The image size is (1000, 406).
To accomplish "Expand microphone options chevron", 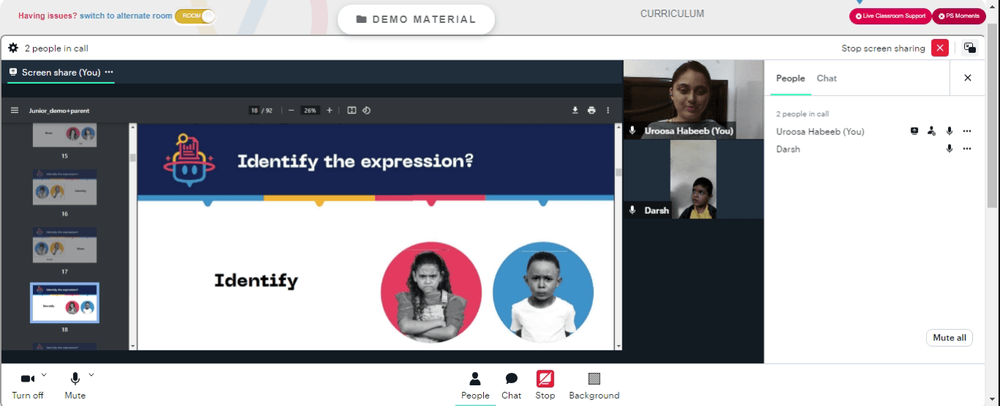I will pos(91,375).
